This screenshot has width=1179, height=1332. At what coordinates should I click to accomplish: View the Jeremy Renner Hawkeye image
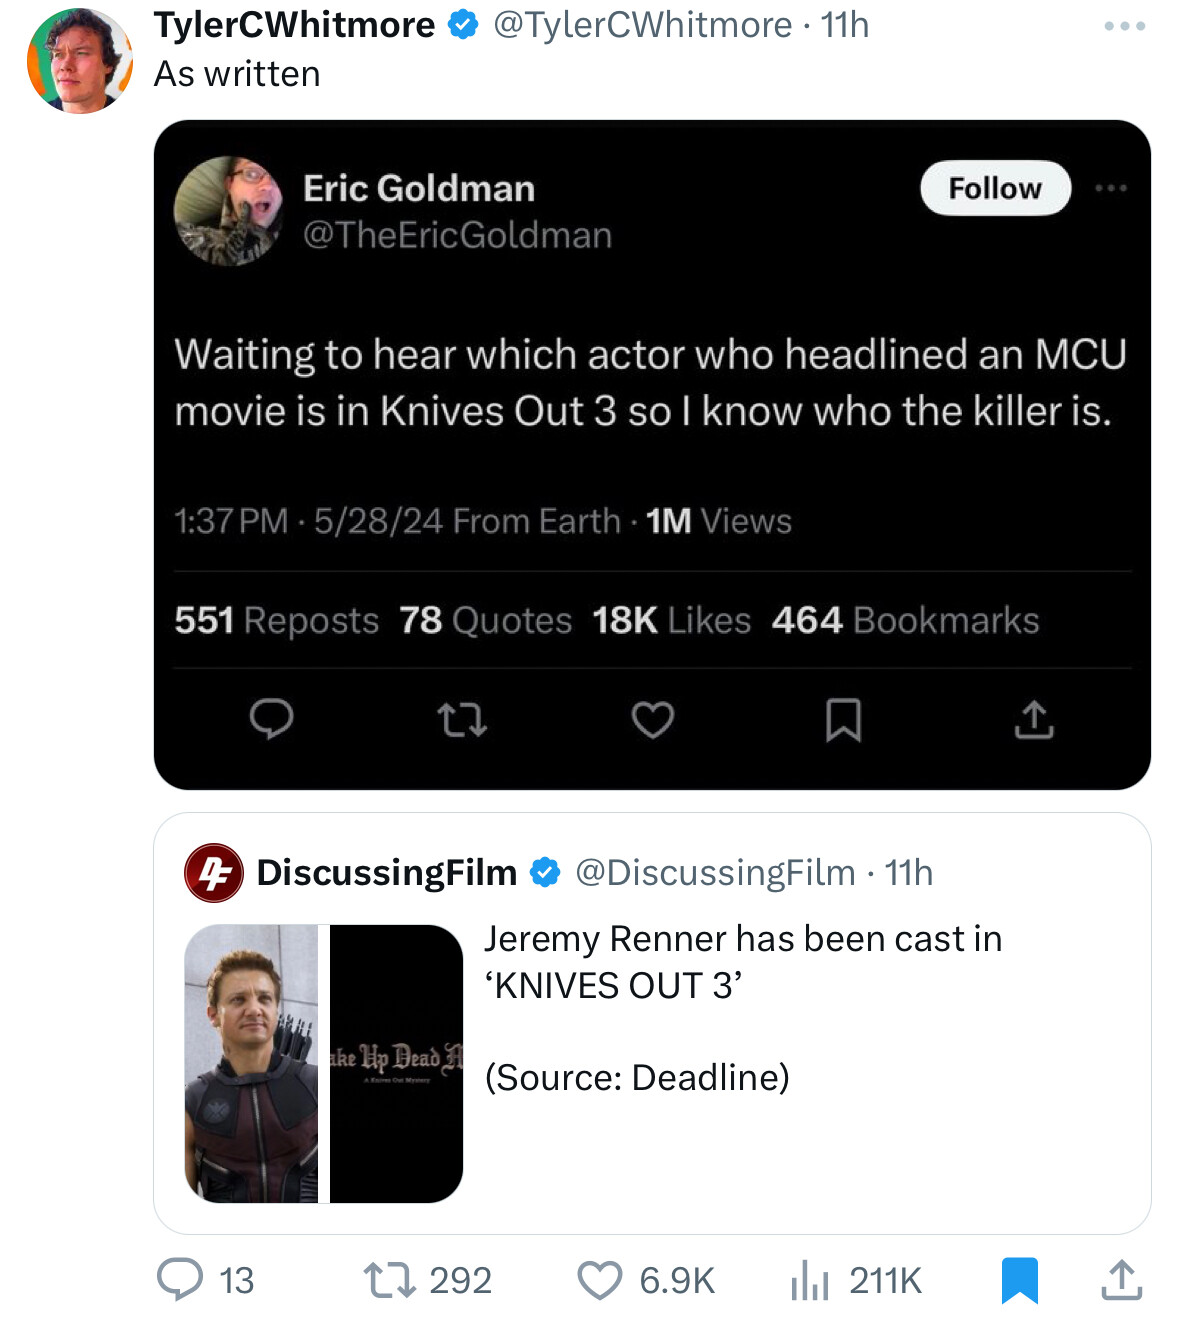[x=252, y=1063]
